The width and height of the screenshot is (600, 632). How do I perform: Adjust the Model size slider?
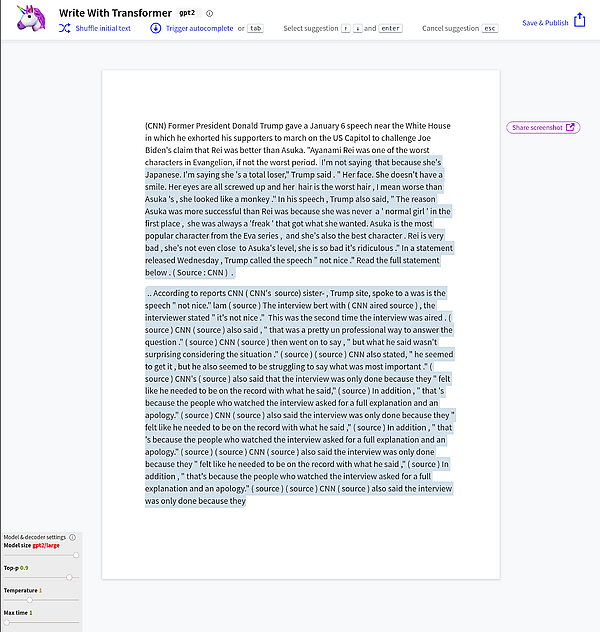(x=76, y=554)
